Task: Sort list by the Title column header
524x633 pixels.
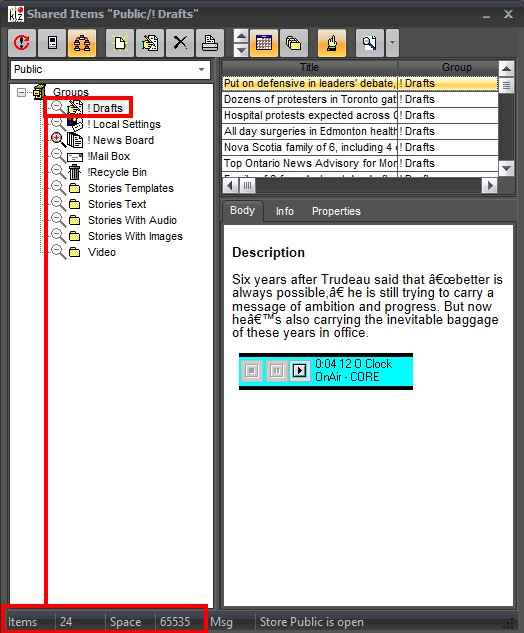Action: [x=310, y=67]
